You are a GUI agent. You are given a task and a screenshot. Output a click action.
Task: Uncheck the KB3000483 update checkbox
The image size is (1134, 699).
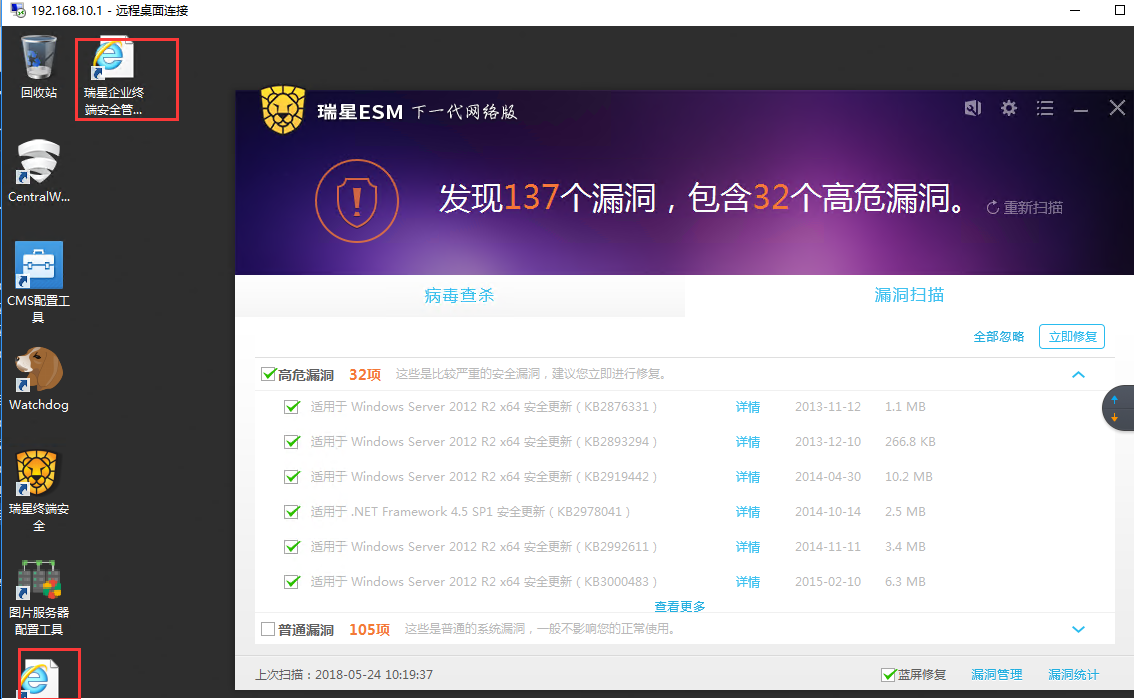pyautogui.click(x=292, y=582)
